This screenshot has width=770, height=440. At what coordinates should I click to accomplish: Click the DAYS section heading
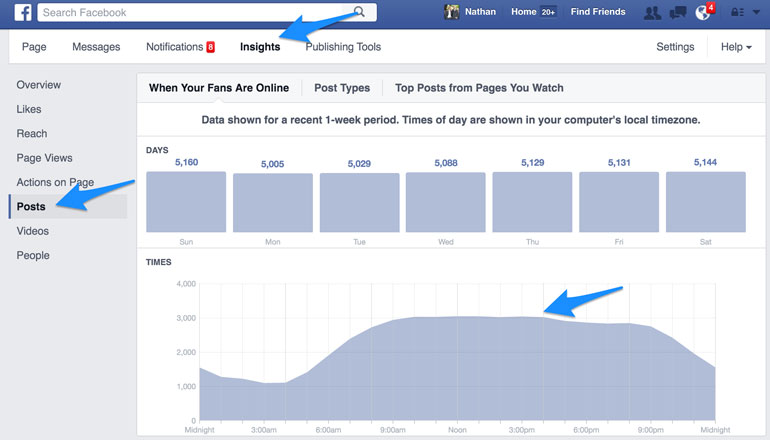pyautogui.click(x=157, y=150)
